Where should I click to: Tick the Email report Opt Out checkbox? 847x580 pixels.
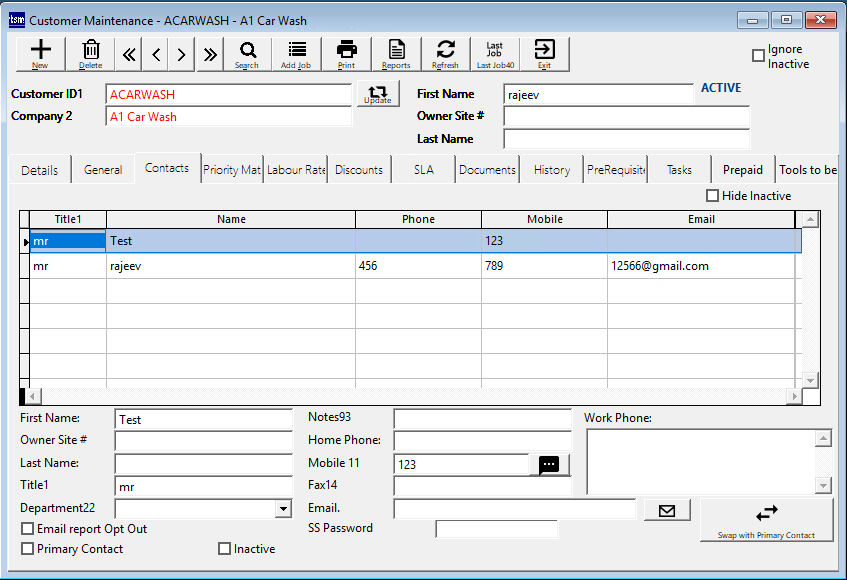[28, 529]
